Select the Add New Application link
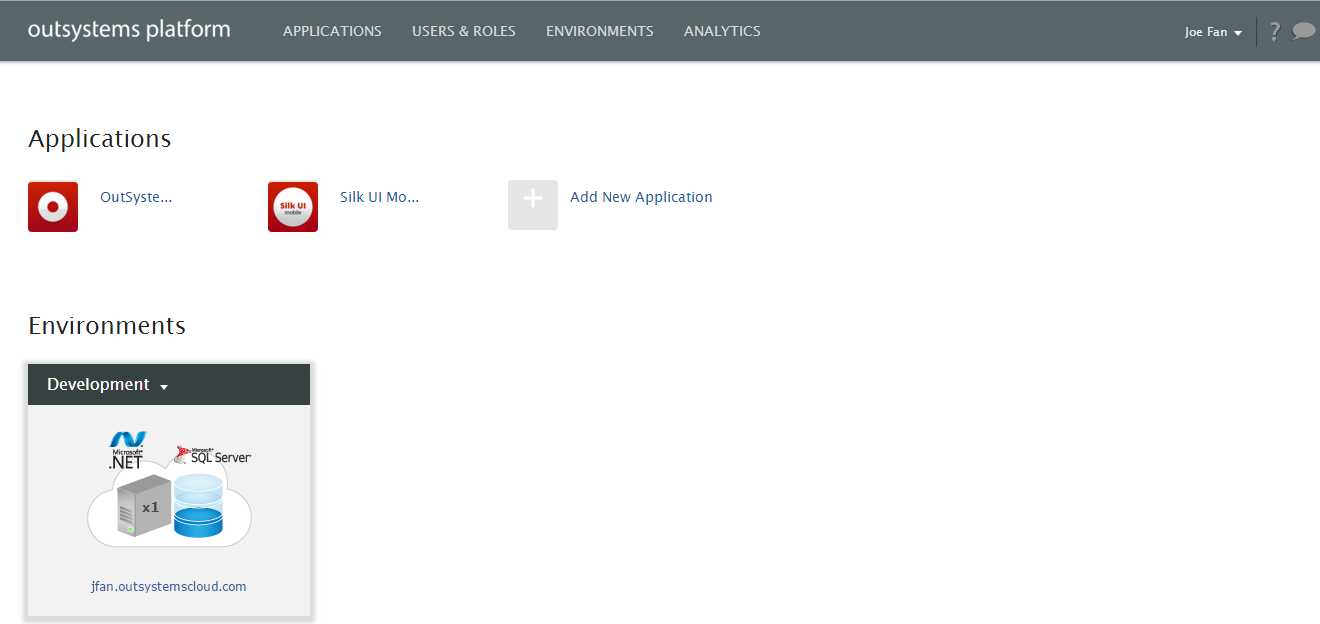This screenshot has width=1320, height=624. tap(641, 197)
